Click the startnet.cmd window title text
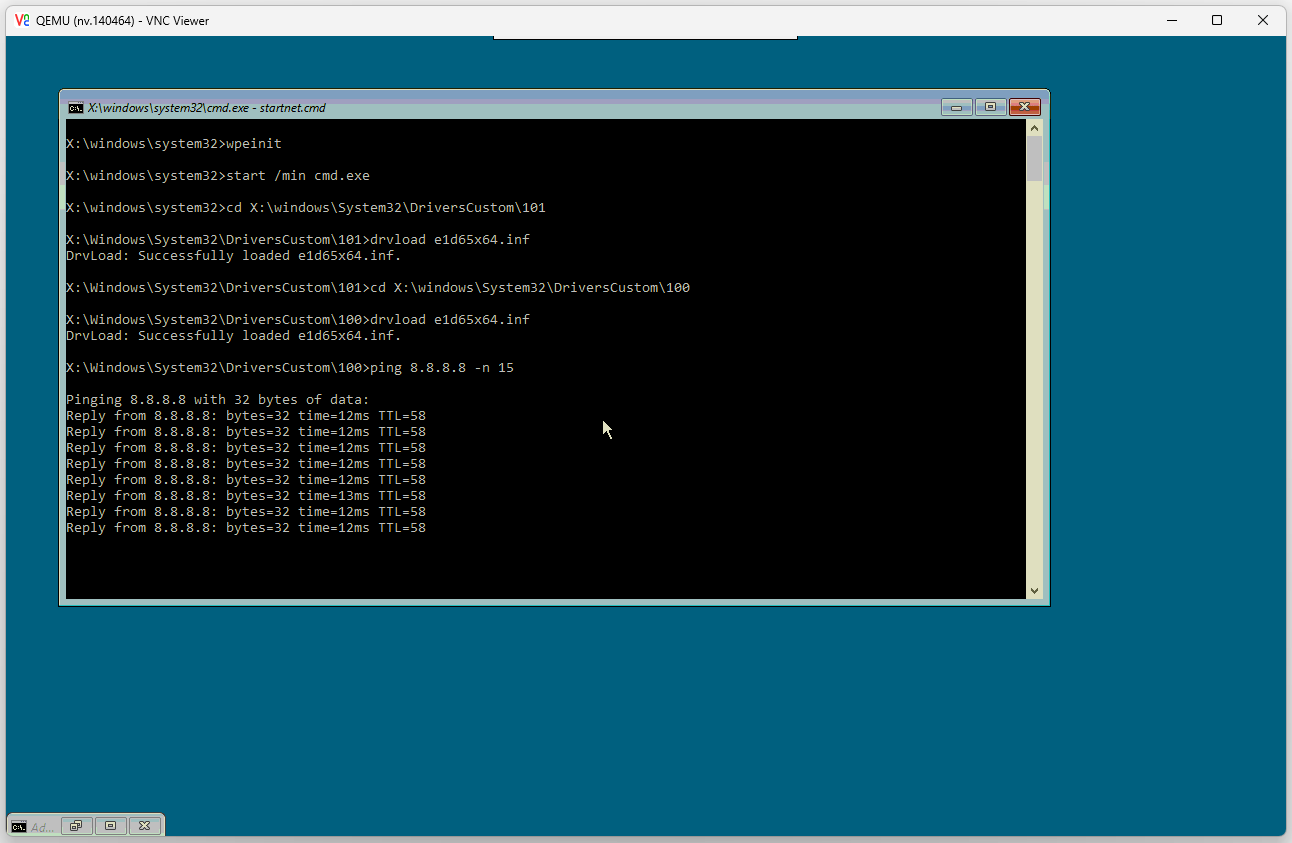1292x843 pixels. 206,108
